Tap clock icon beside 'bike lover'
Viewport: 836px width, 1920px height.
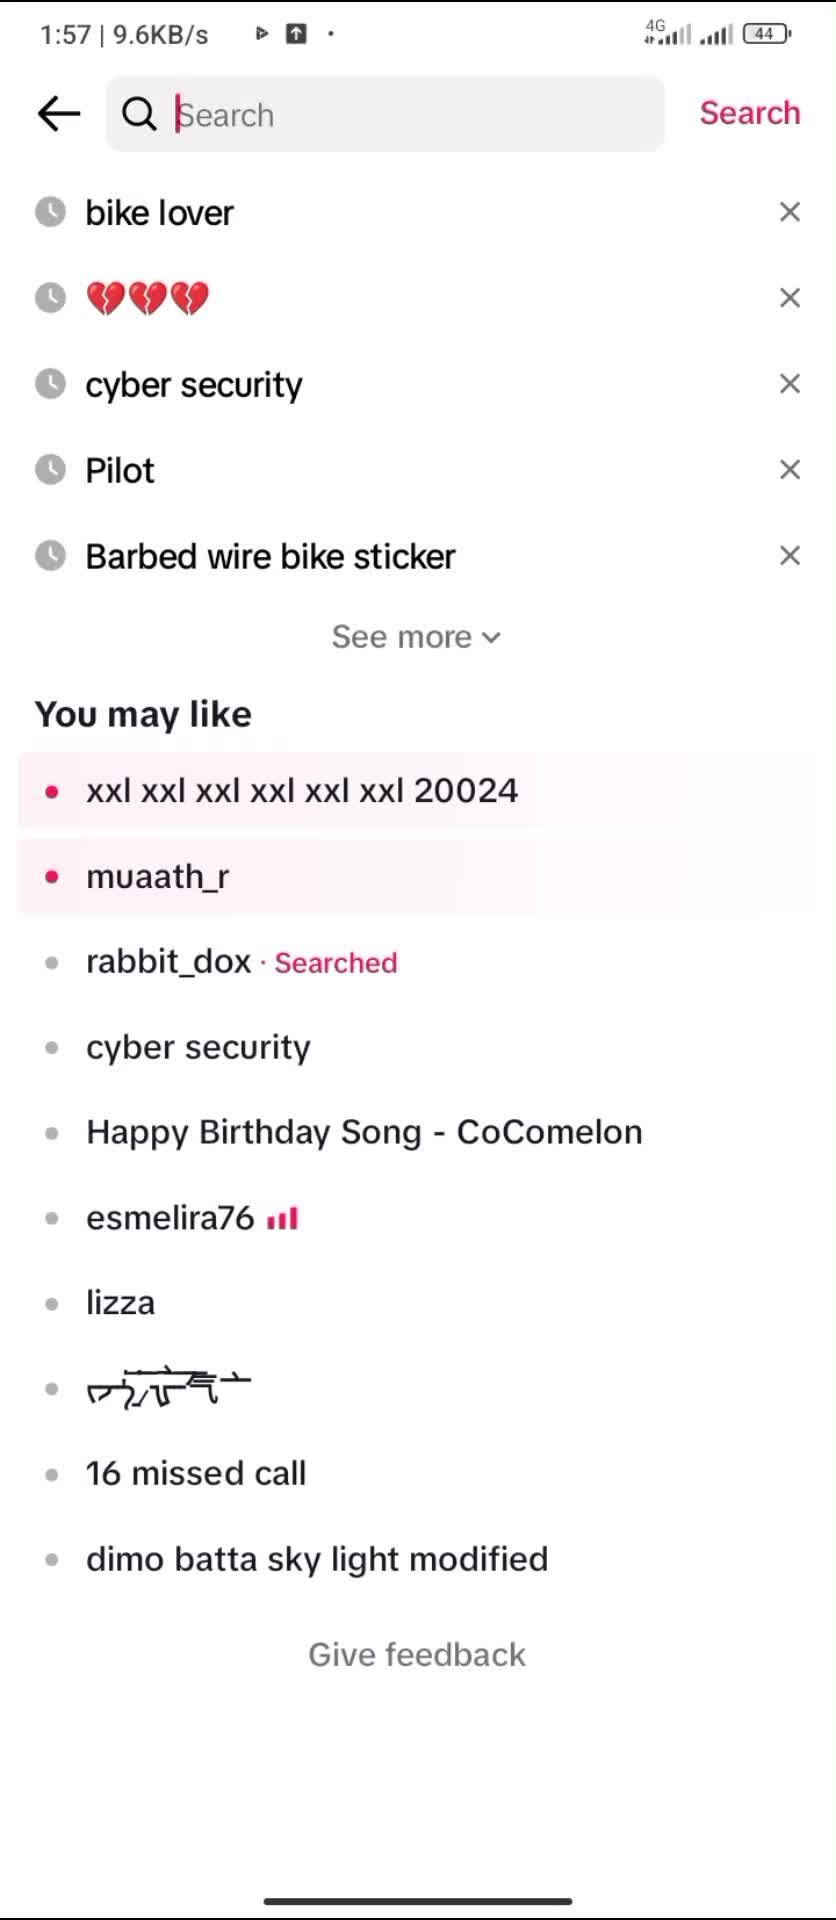pos(50,212)
